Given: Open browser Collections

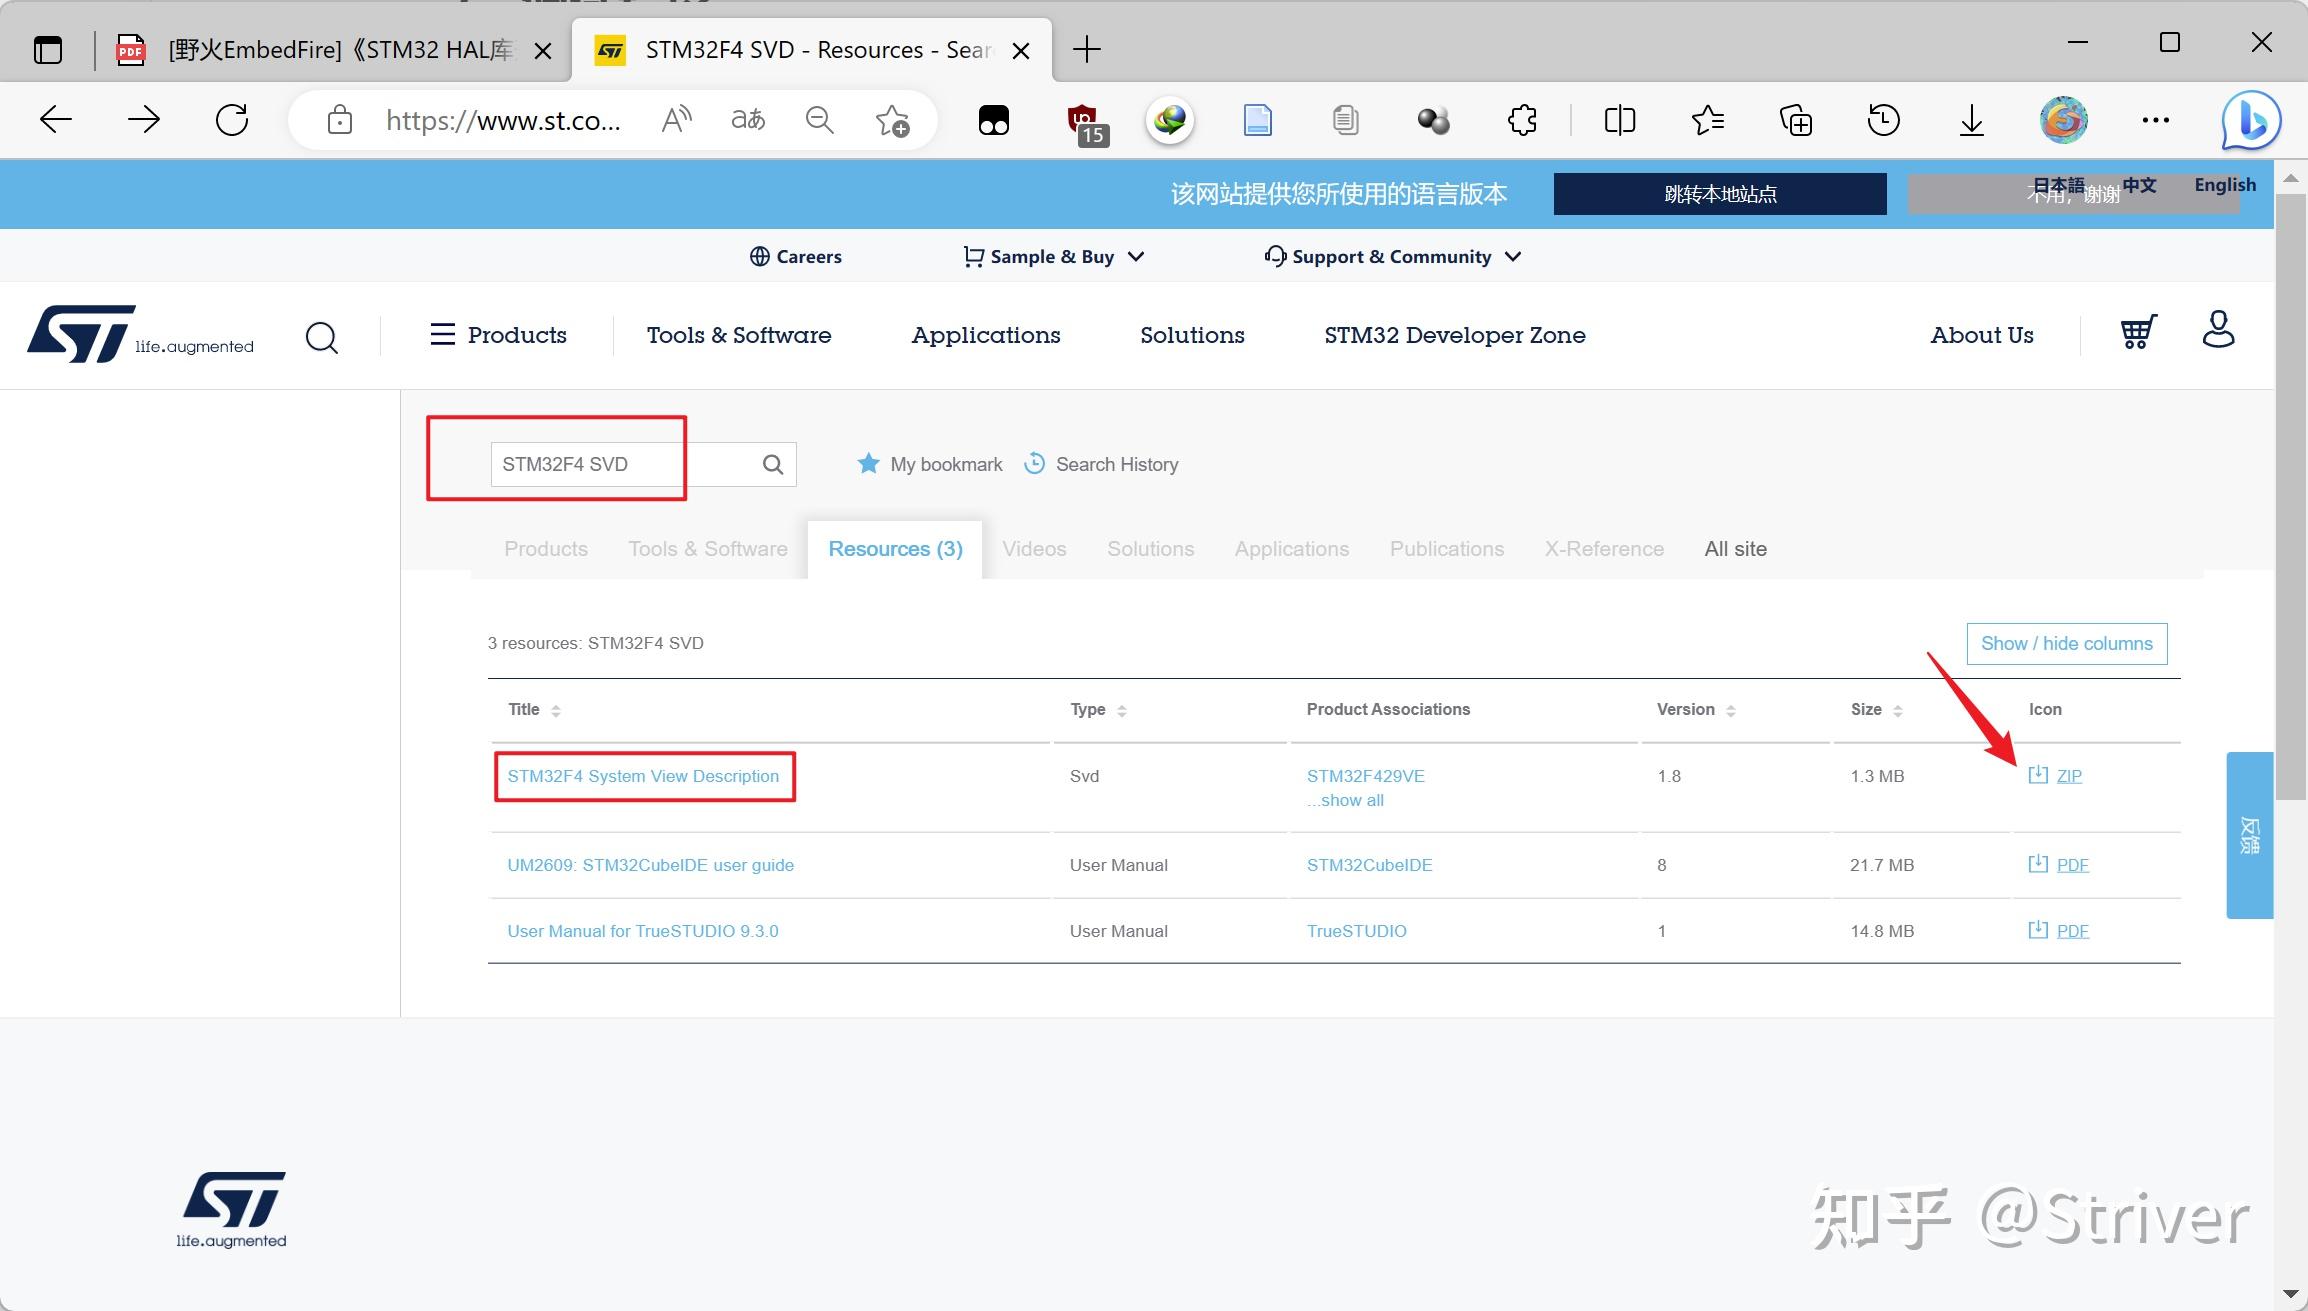Looking at the screenshot, I should coord(1796,120).
